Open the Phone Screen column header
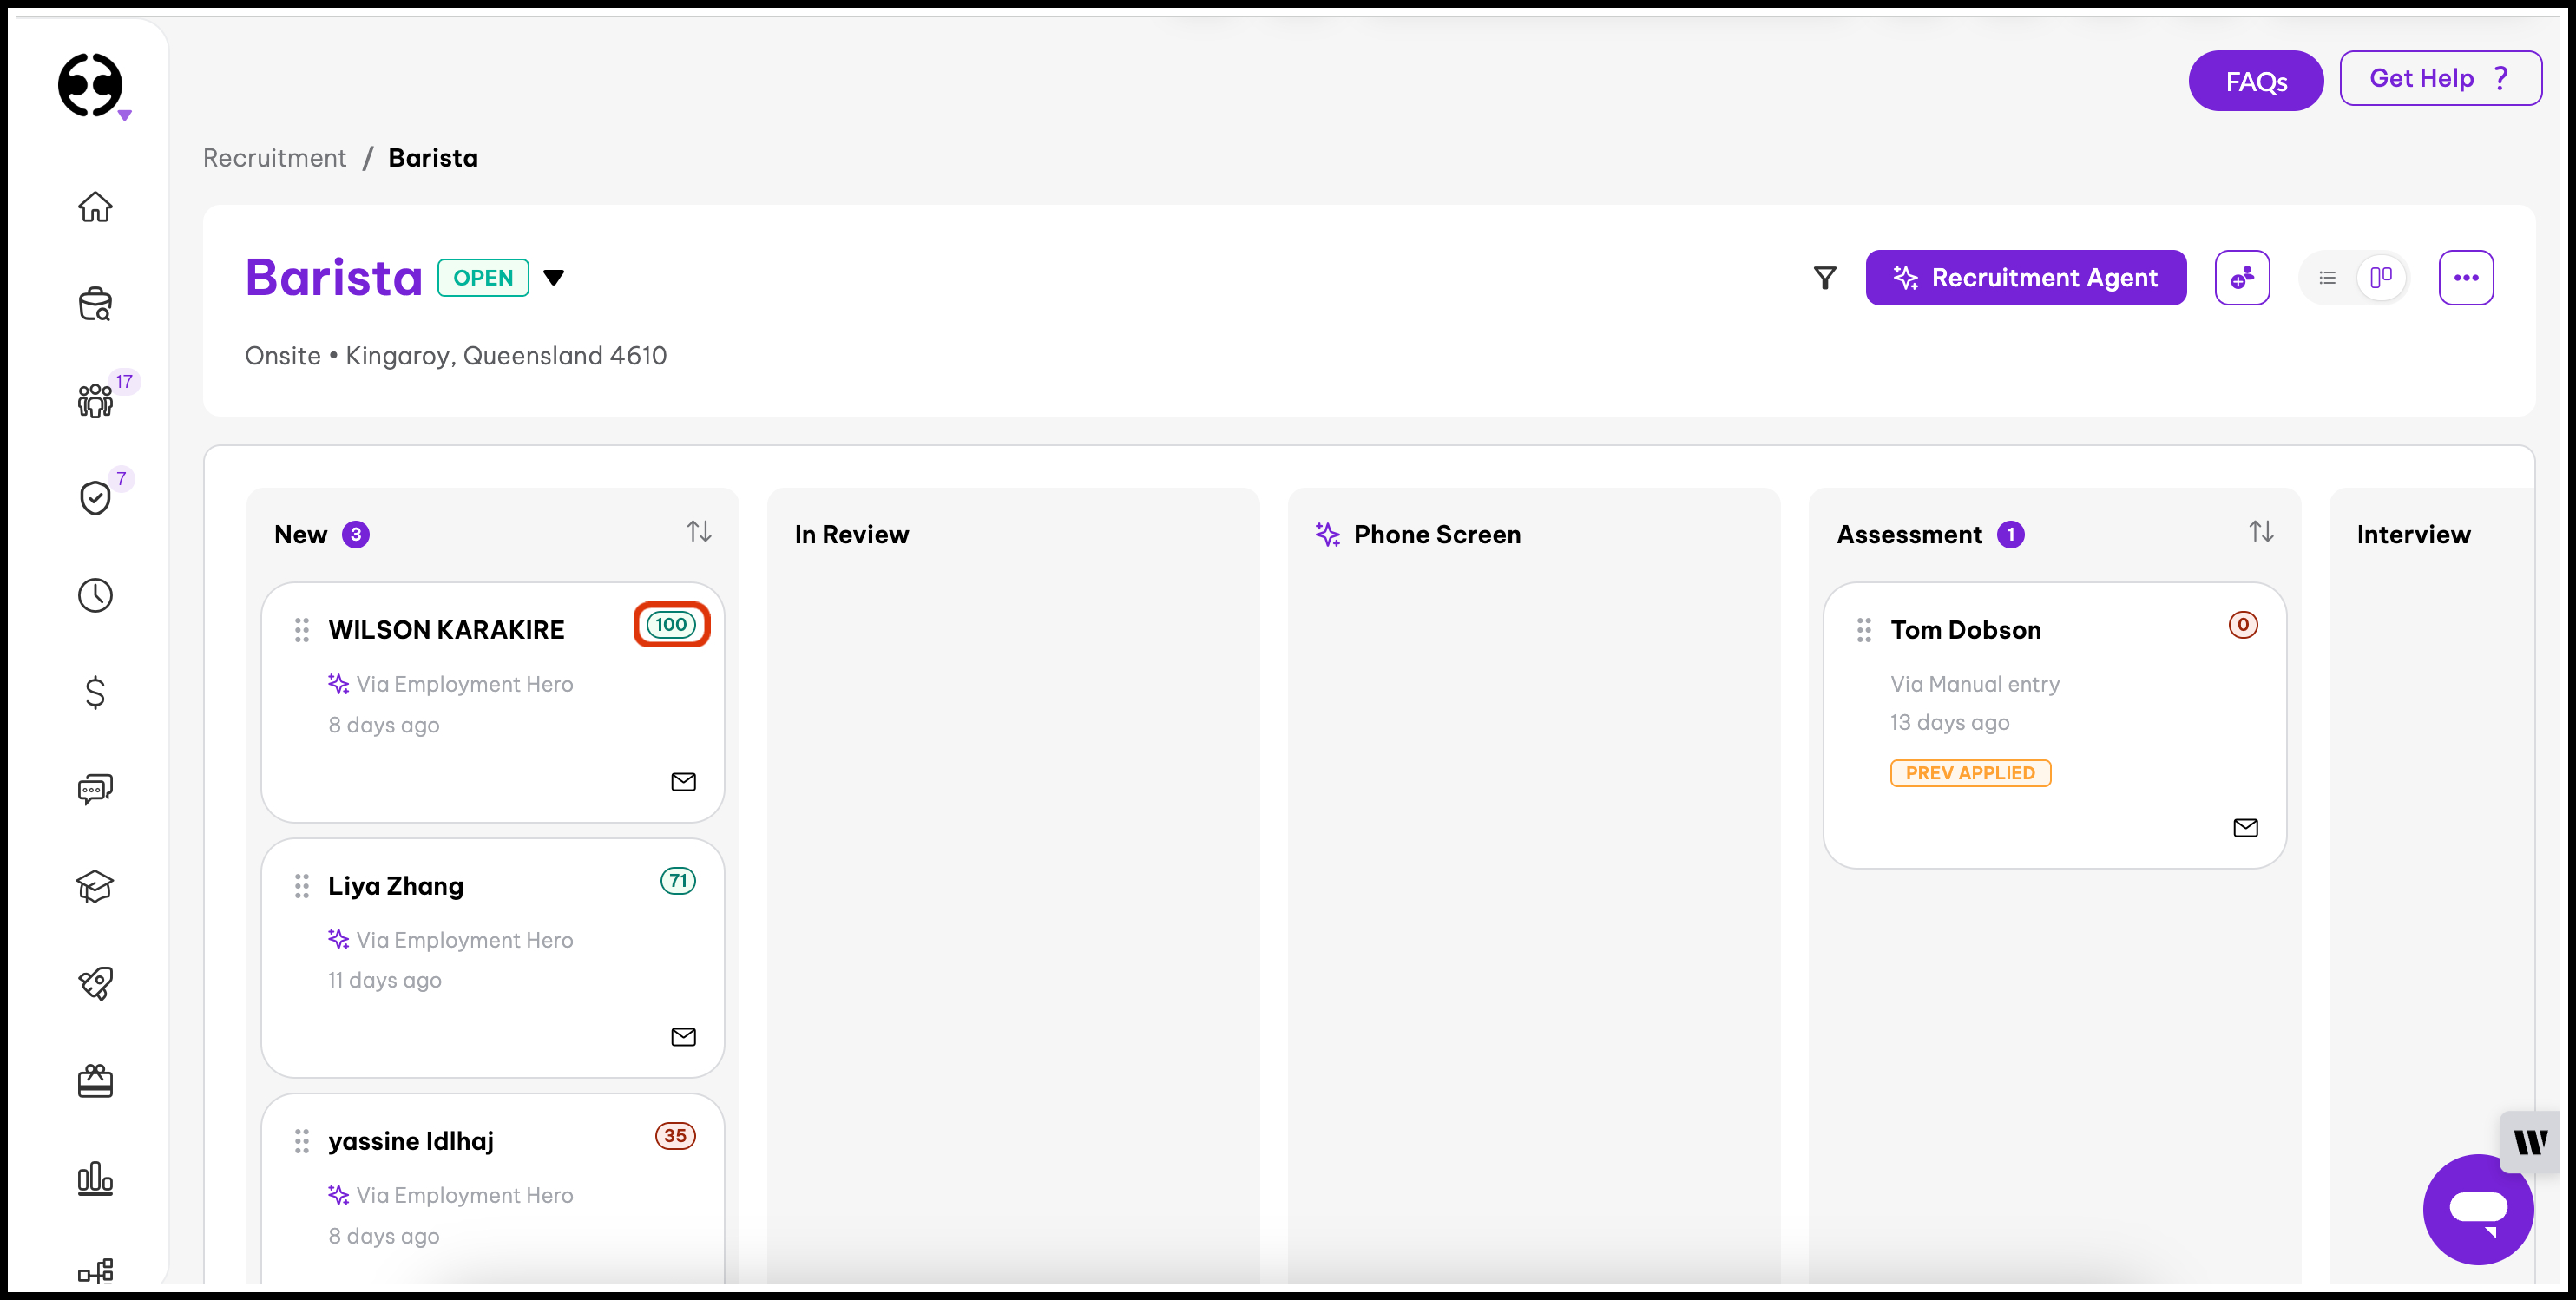Screen dimensions: 2576x1300 click(x=1436, y=535)
